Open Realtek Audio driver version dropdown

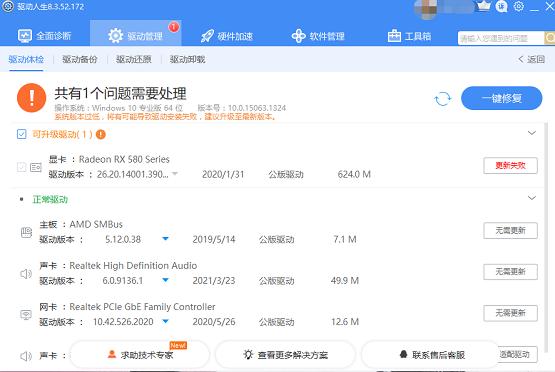165,280
